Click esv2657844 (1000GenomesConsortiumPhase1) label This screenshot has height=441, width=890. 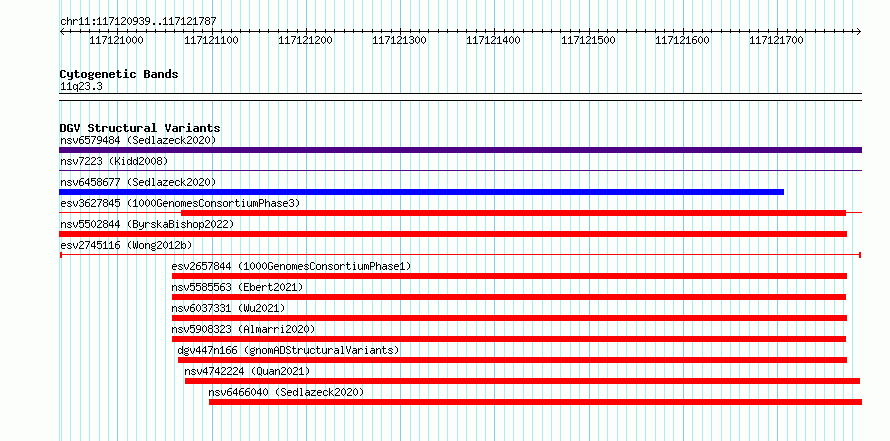point(291,266)
